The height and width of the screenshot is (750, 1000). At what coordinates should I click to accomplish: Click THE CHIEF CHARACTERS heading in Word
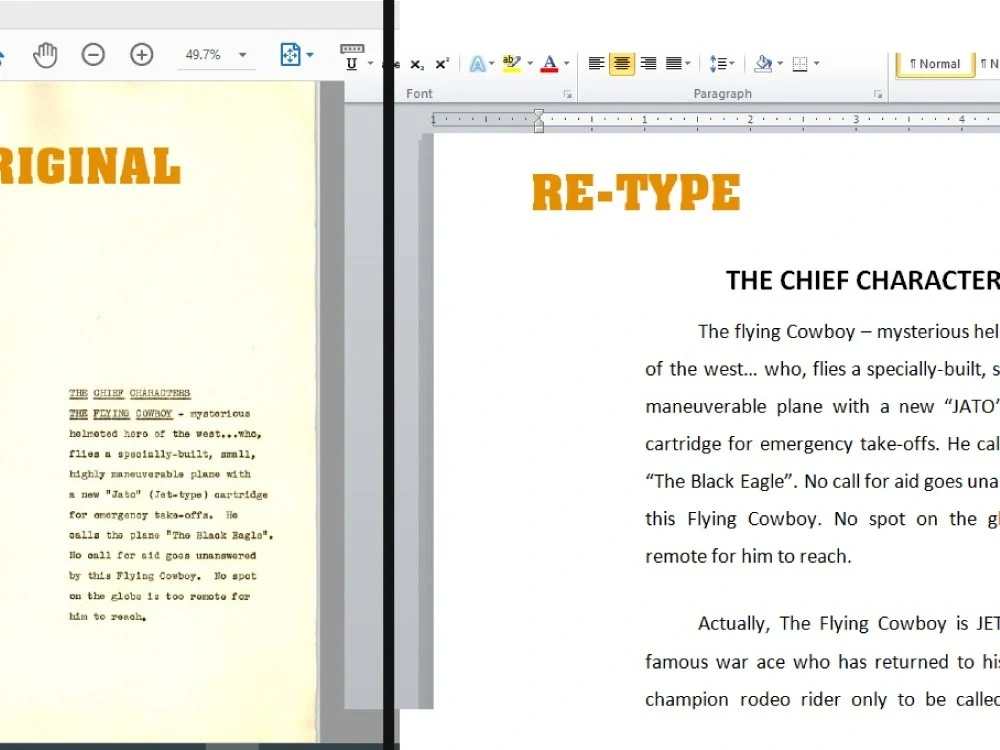tap(863, 281)
